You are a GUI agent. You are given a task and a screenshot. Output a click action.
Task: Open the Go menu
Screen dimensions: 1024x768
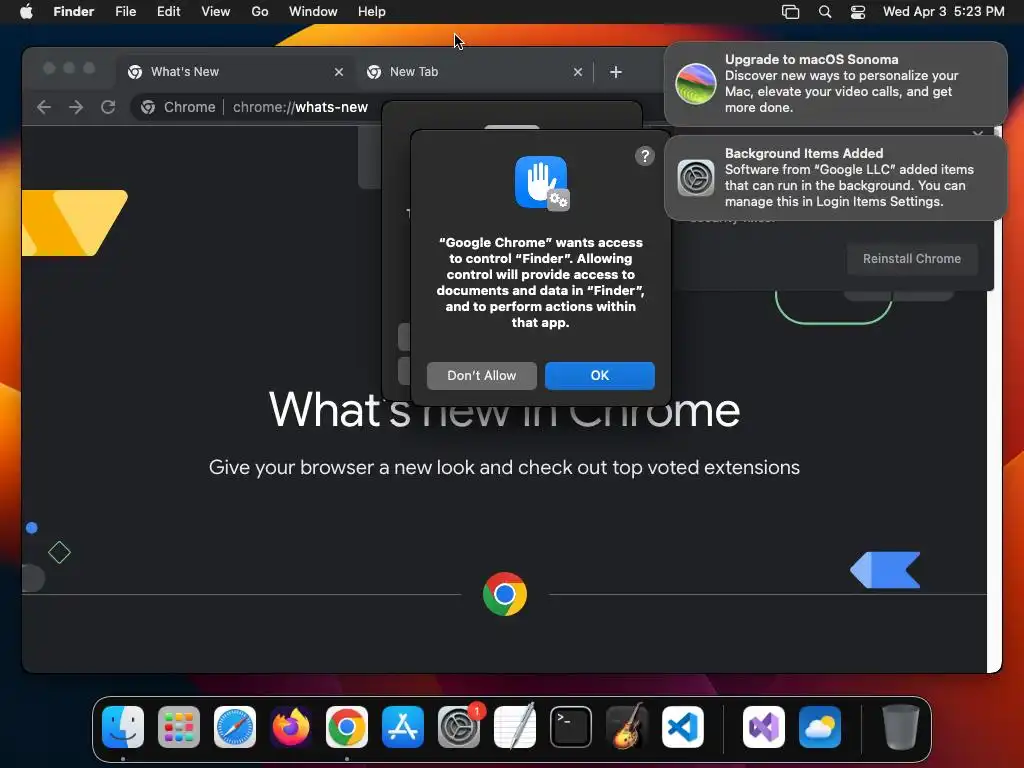[260, 12]
